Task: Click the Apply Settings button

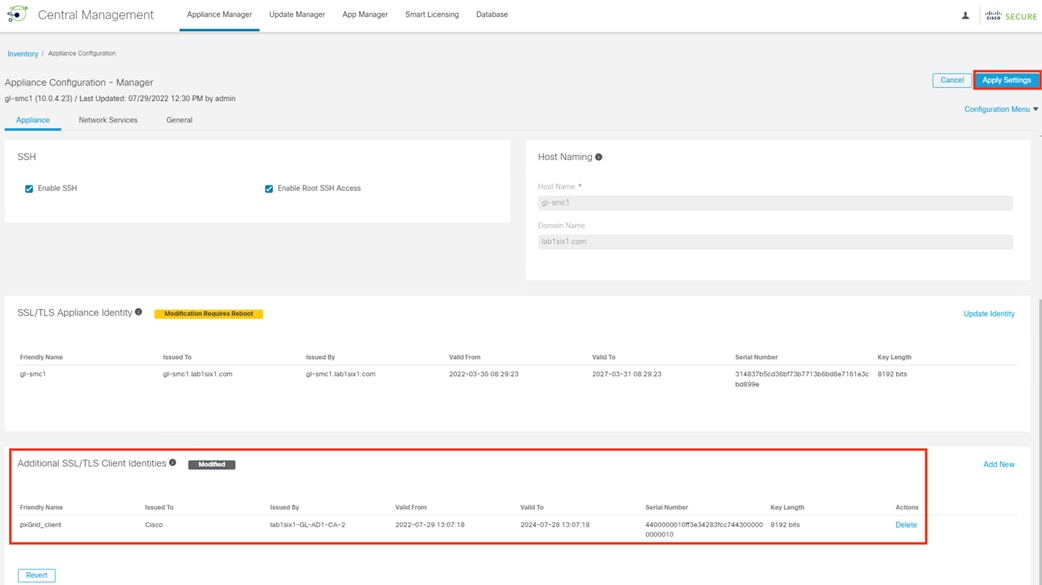Action: pyautogui.click(x=1006, y=80)
